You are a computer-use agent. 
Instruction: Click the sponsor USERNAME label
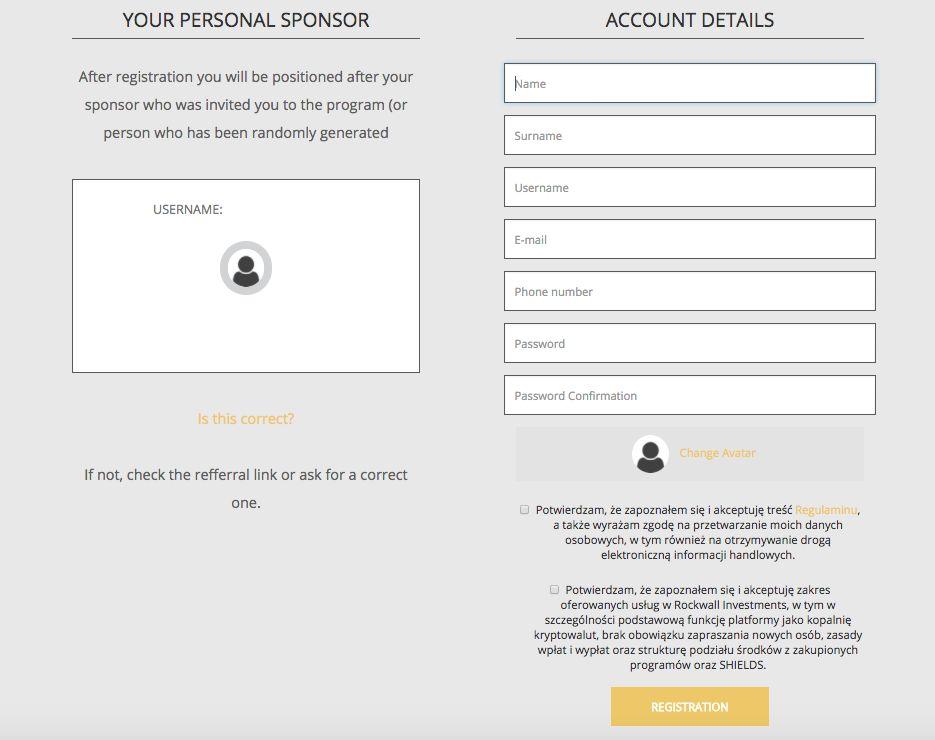click(187, 209)
